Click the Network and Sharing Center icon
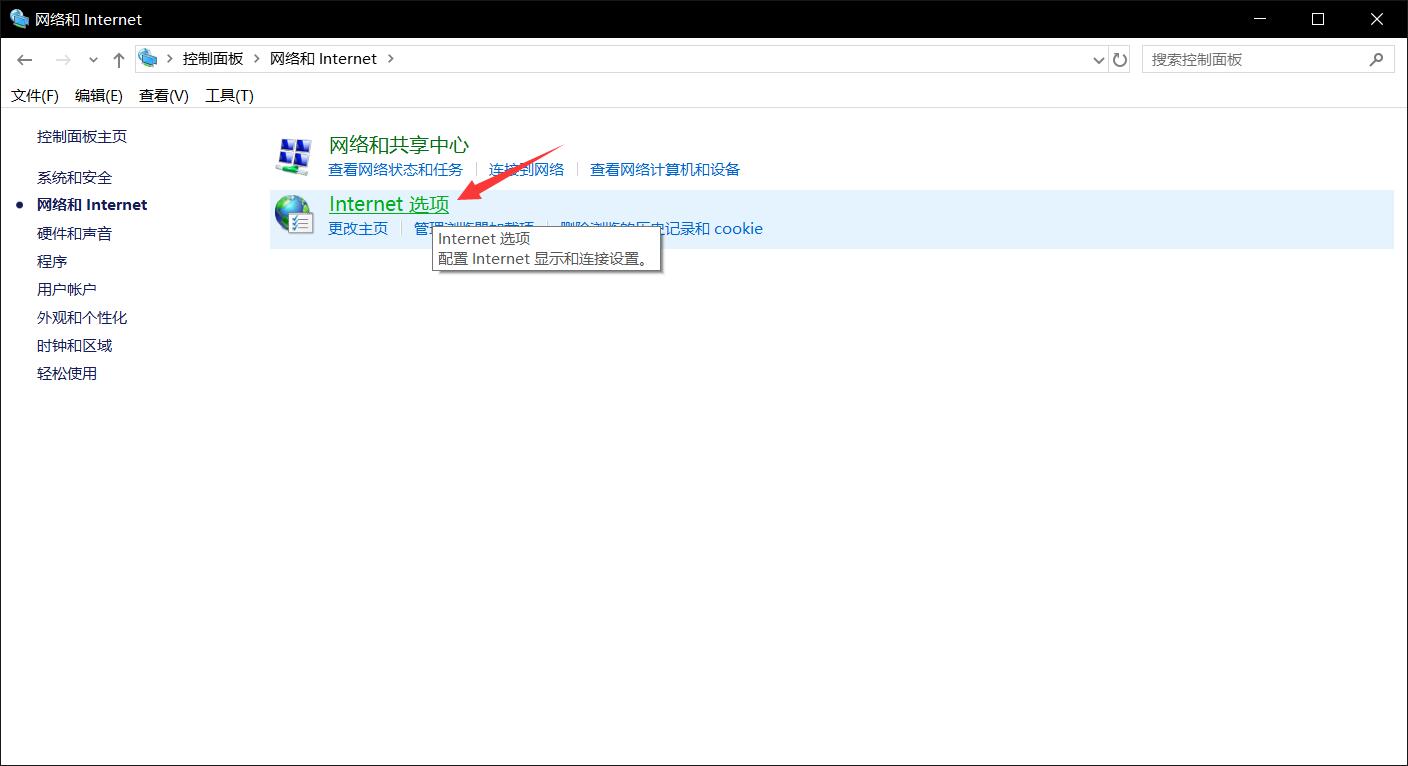This screenshot has height=766, width=1408. pyautogui.click(x=294, y=155)
